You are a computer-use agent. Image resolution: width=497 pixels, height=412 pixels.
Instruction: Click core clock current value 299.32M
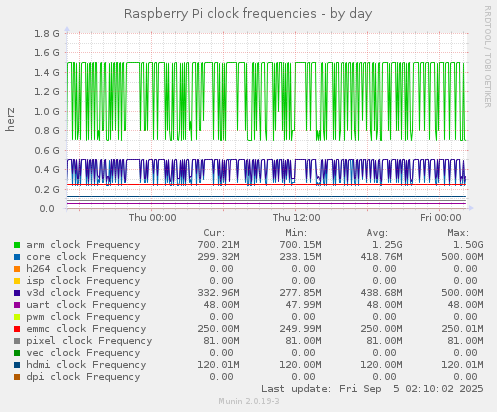click(218, 257)
